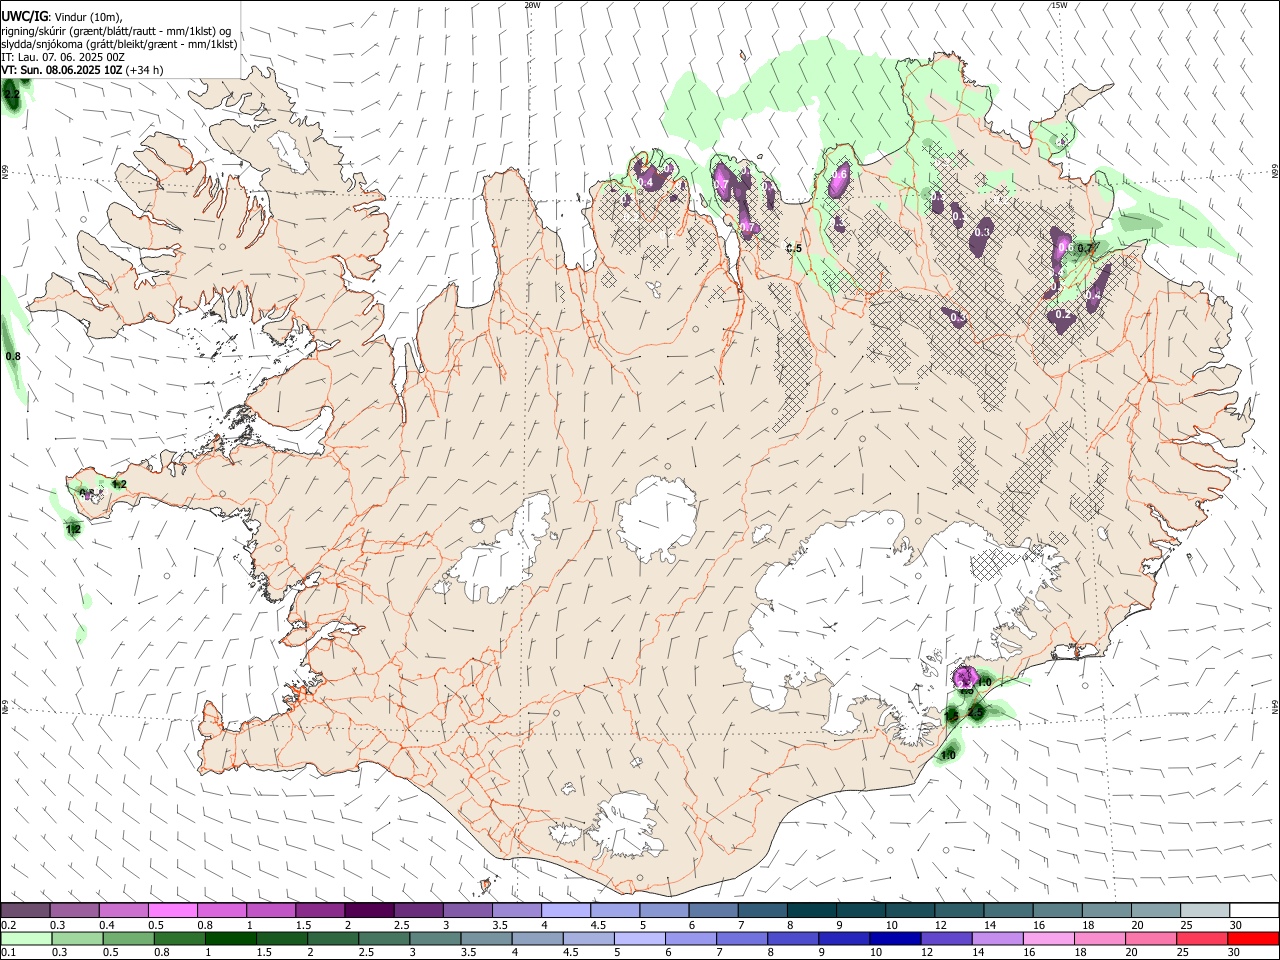Viewport: 1280px width, 960px height.
Task: Select the lower legend swatch between 7 and 8
Action: coord(741,938)
